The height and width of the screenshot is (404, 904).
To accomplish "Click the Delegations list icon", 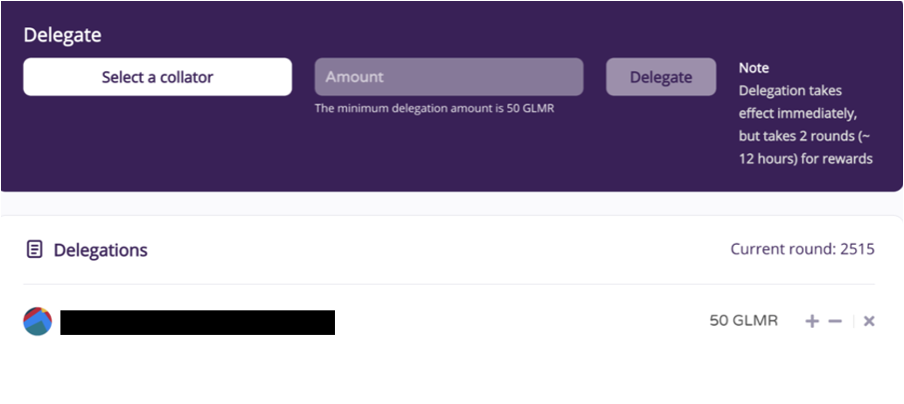I will [35, 249].
